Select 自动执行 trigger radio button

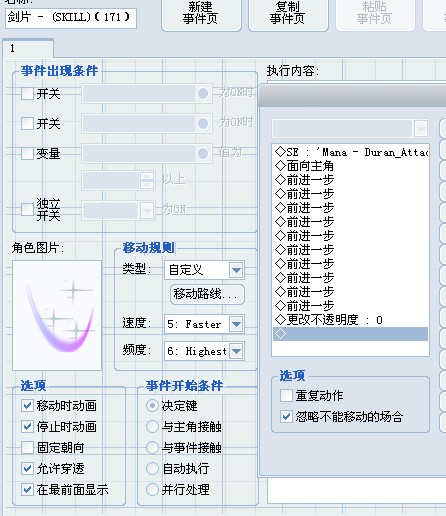click(x=152, y=469)
